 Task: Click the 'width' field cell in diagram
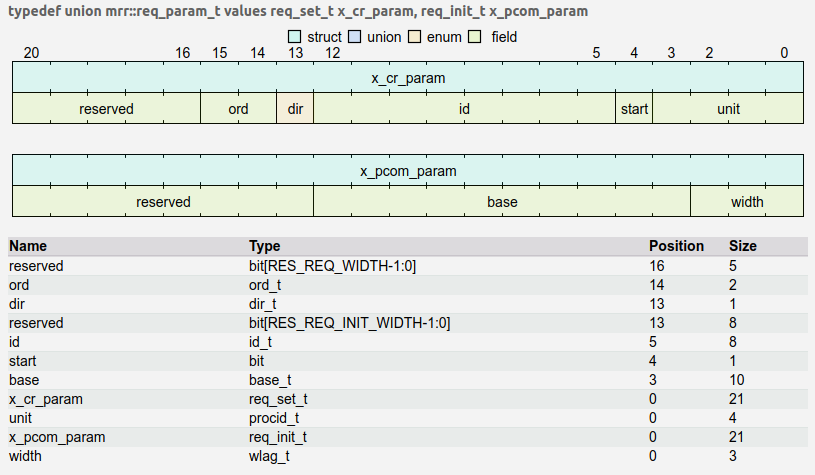[x=747, y=201]
